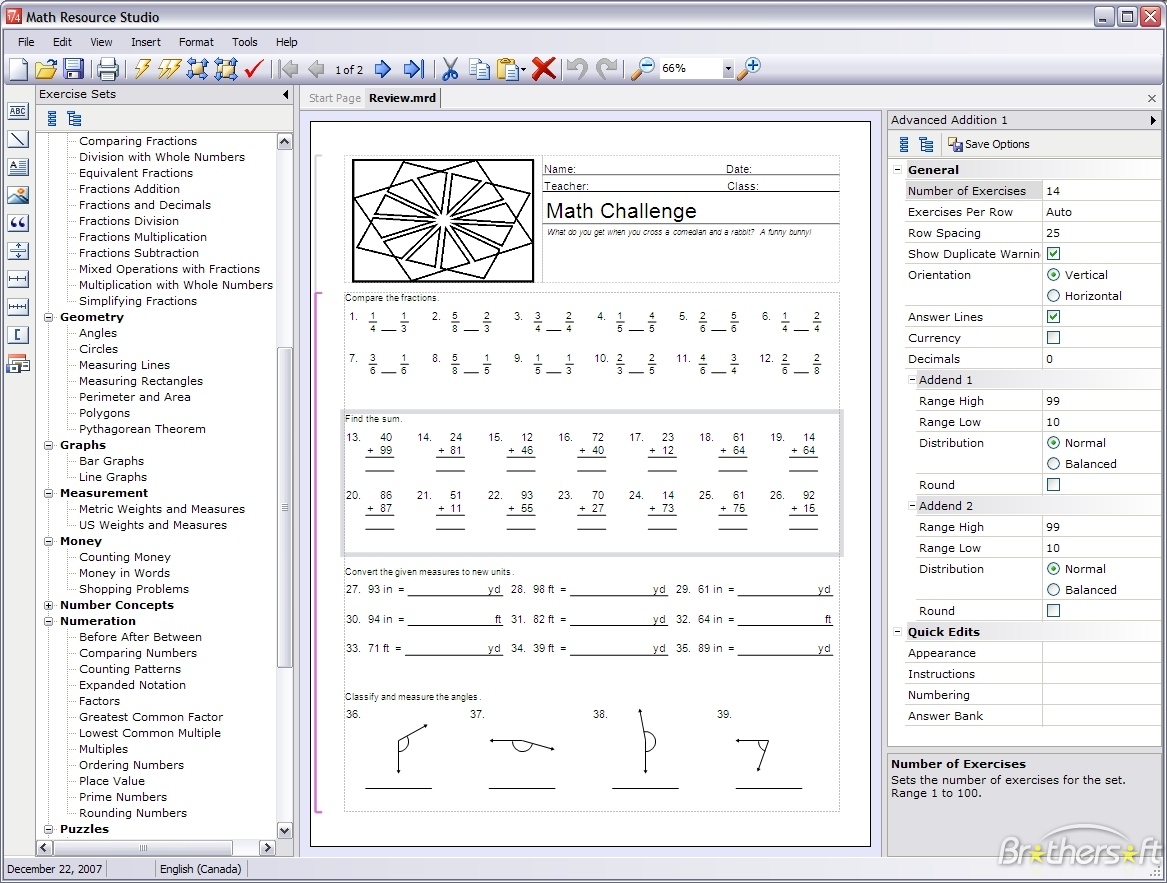Screen dimensions: 1167x883
Task: Enable the Currency checkbox
Action: click(1053, 337)
